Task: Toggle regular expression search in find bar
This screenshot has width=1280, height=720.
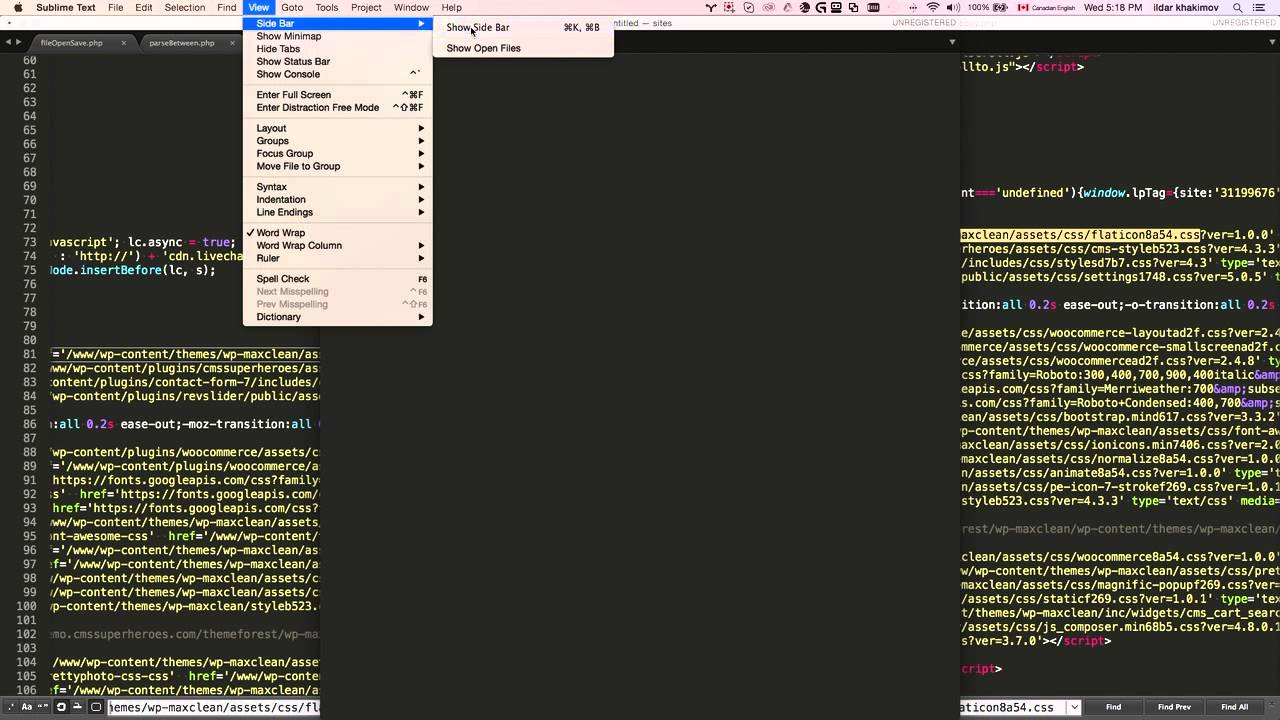Action: pos(11,707)
